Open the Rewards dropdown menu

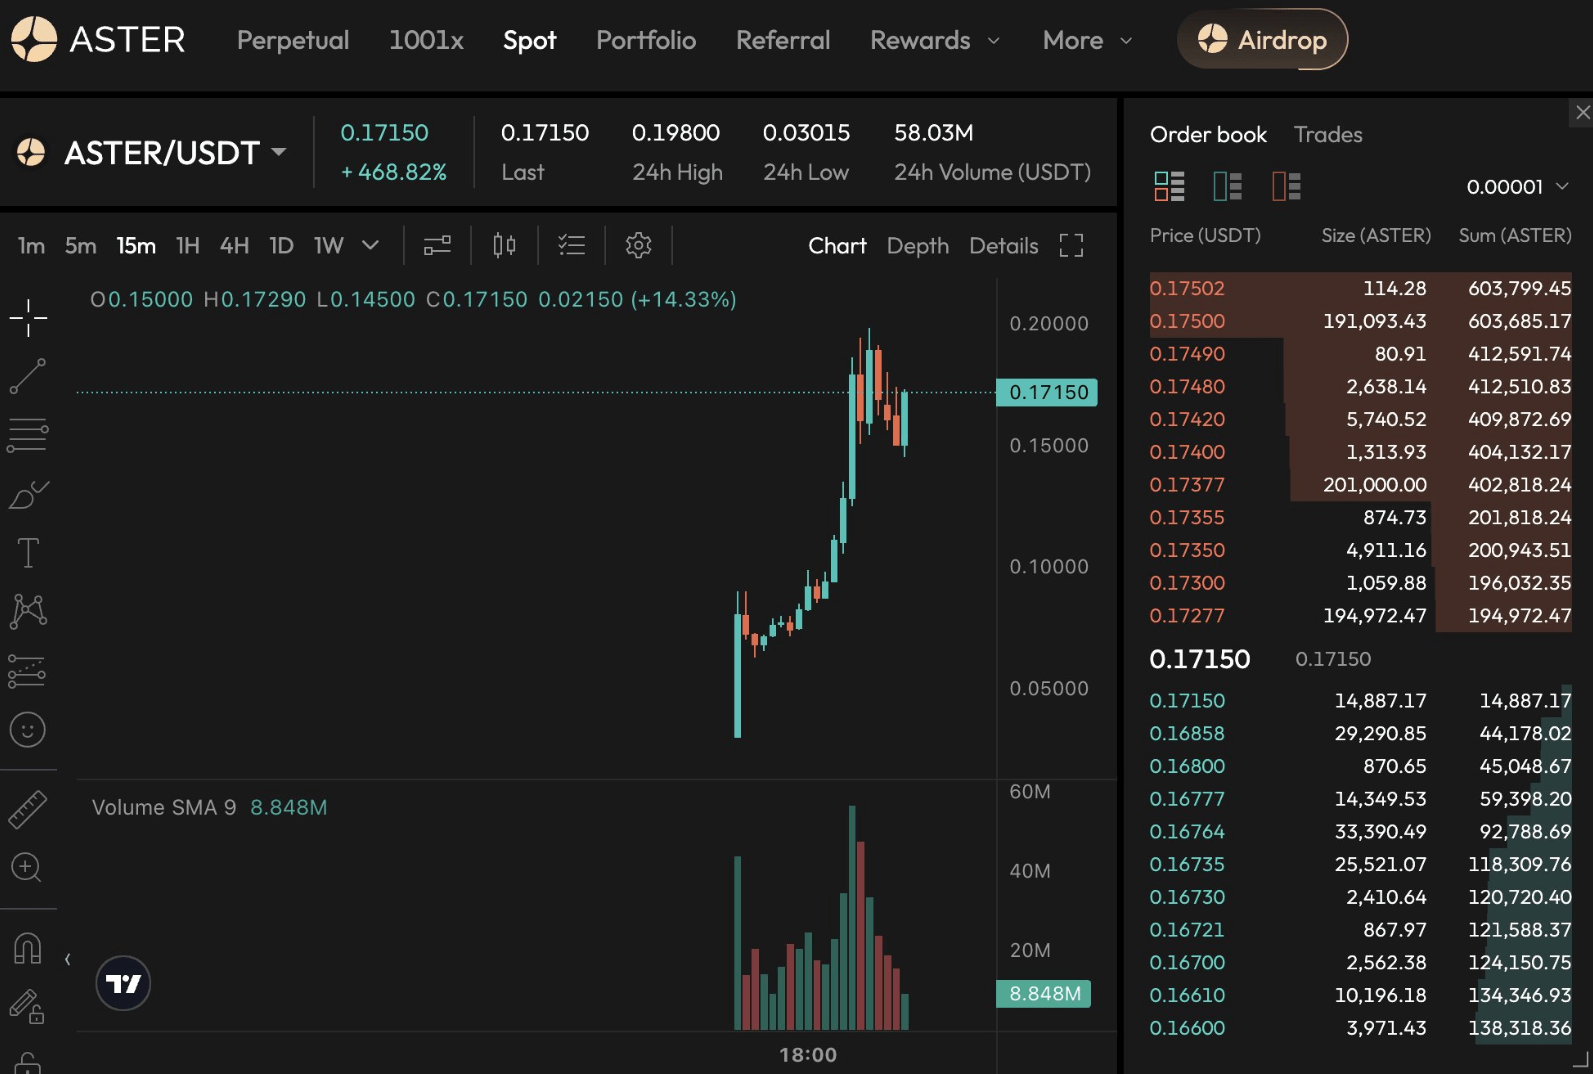[x=934, y=40]
